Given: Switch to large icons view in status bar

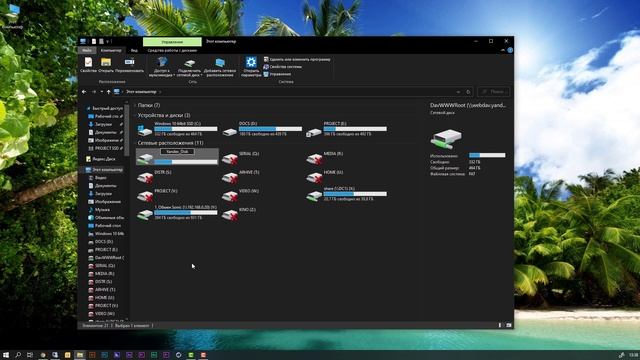Looking at the screenshot, I should coord(509,325).
